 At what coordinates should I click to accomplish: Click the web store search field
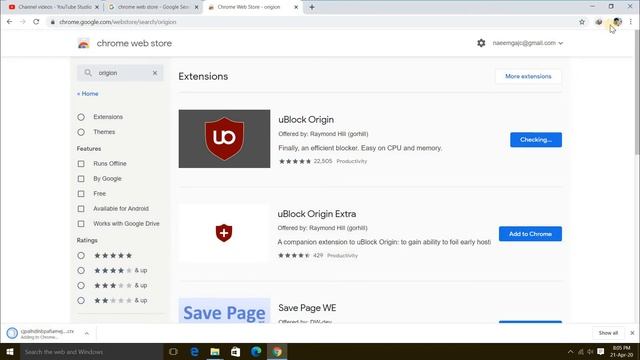120,73
